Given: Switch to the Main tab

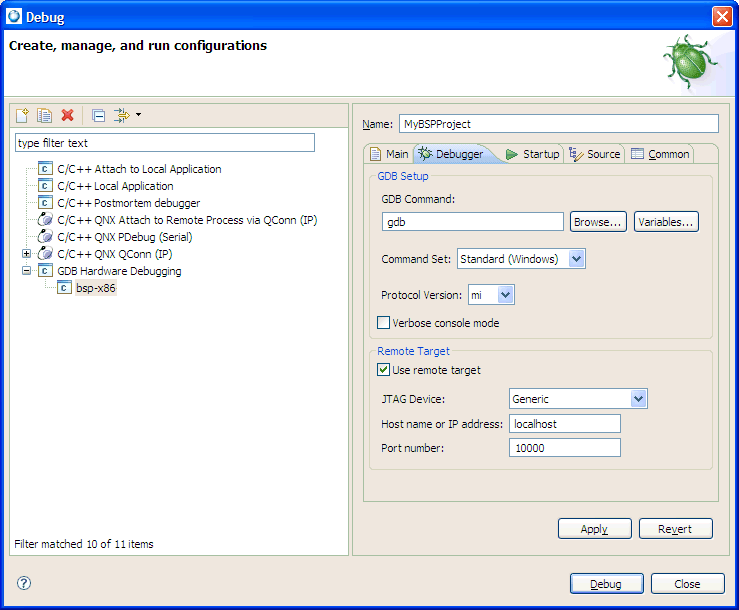Looking at the screenshot, I should click(389, 154).
